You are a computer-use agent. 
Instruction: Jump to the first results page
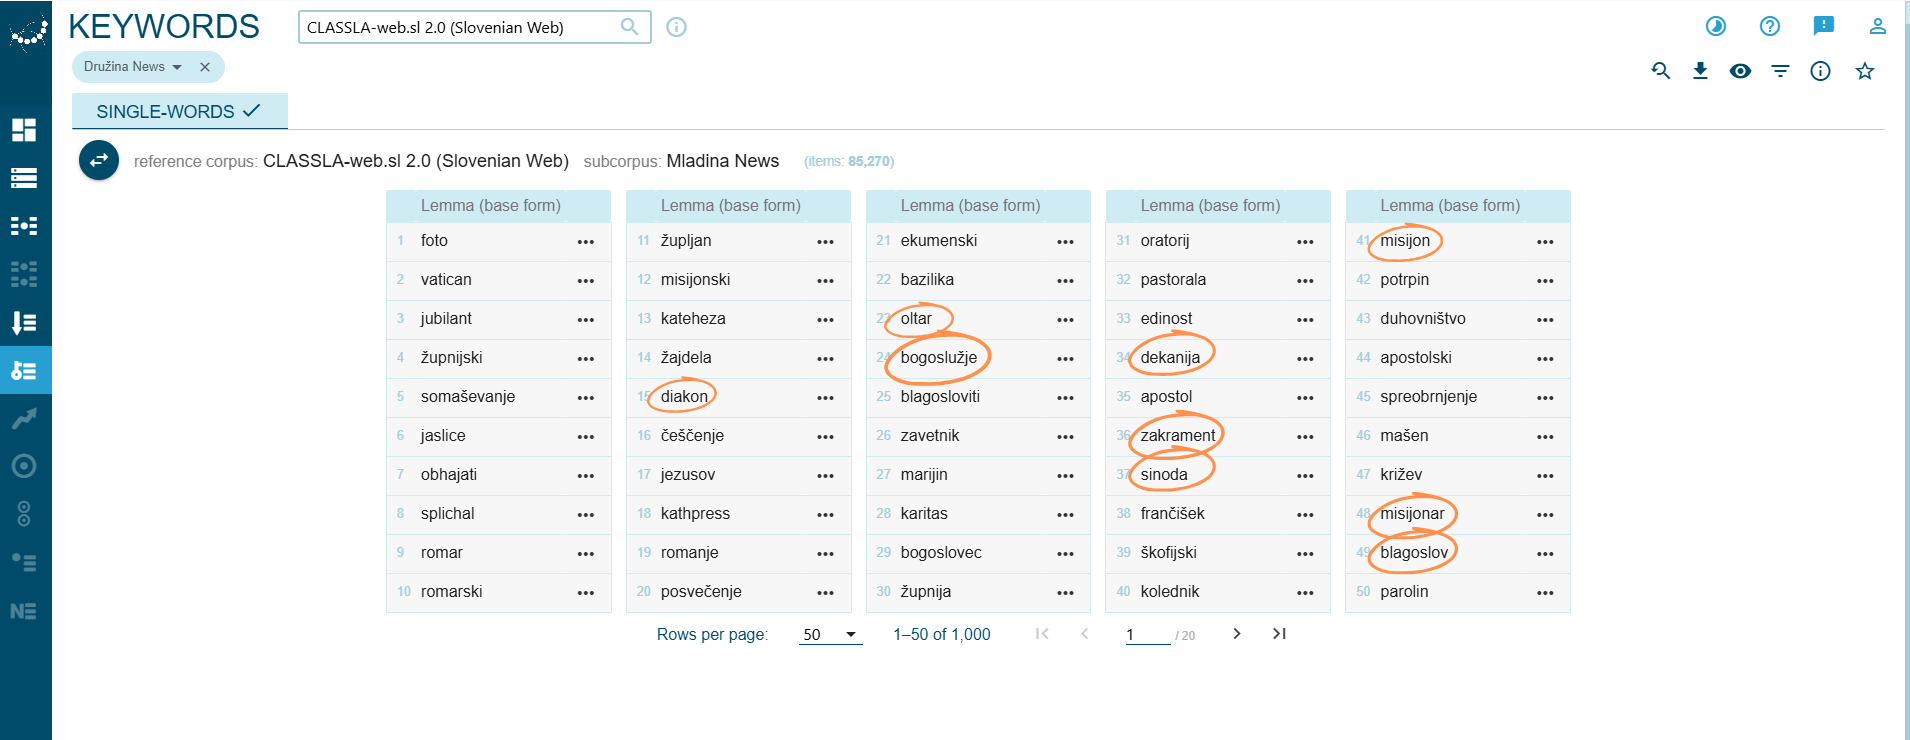(x=1042, y=633)
